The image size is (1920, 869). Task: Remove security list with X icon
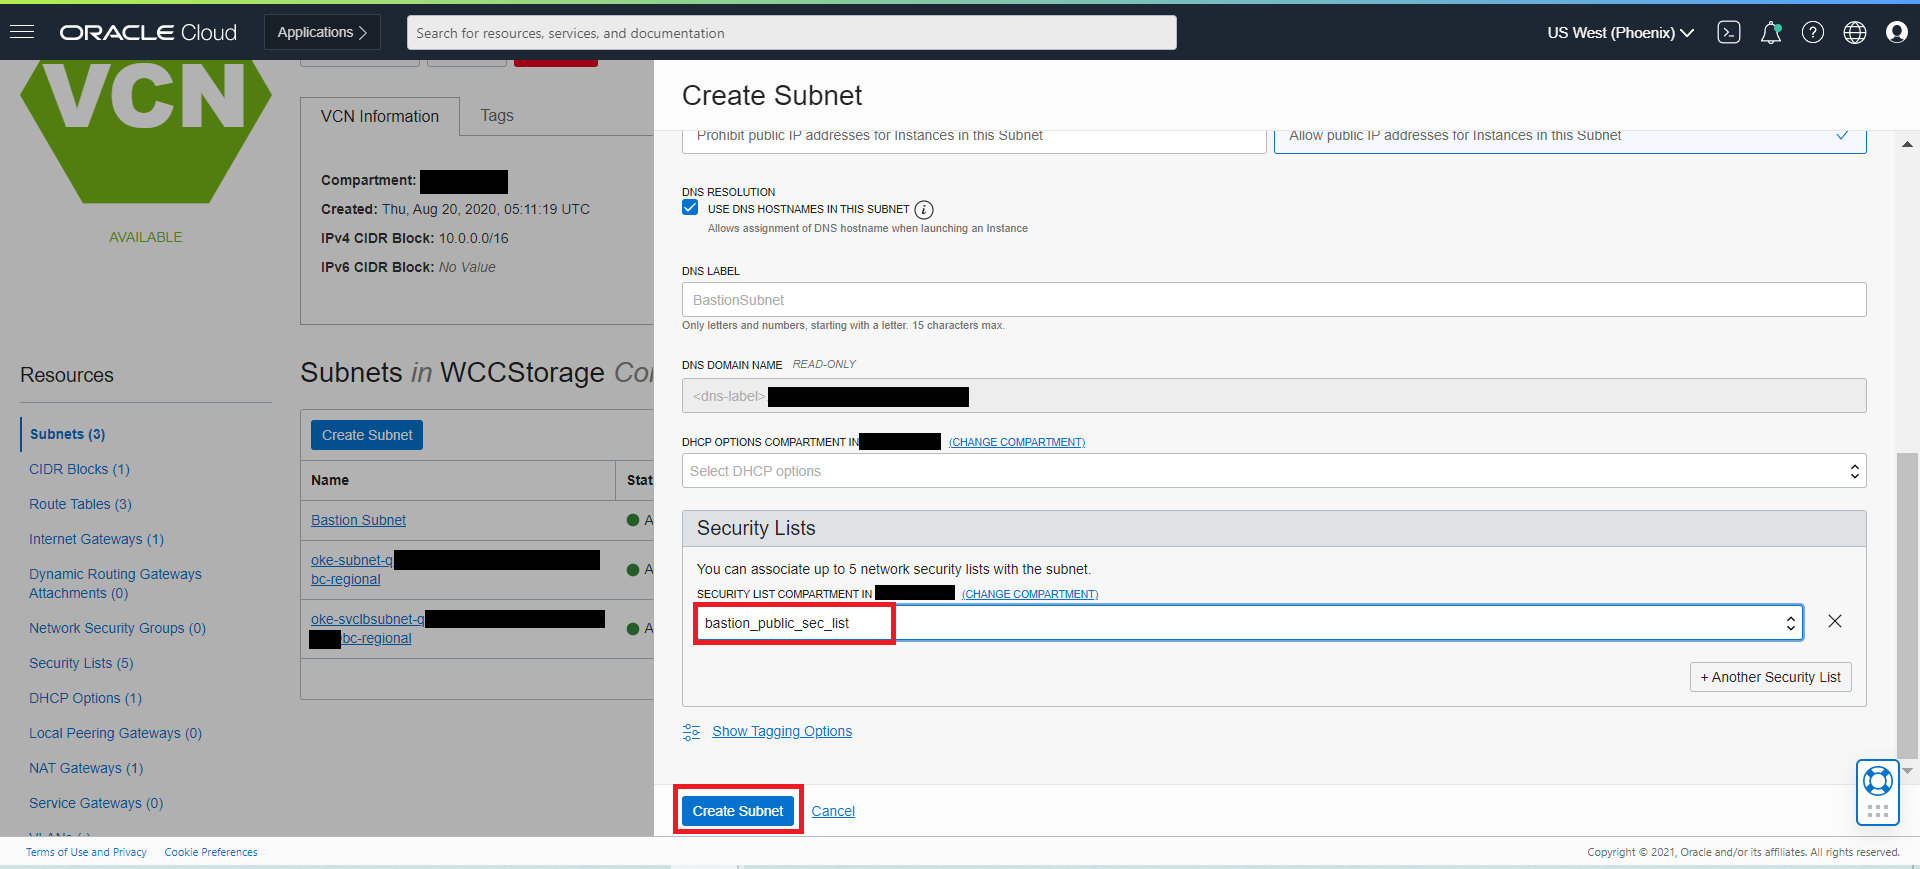[x=1835, y=621]
